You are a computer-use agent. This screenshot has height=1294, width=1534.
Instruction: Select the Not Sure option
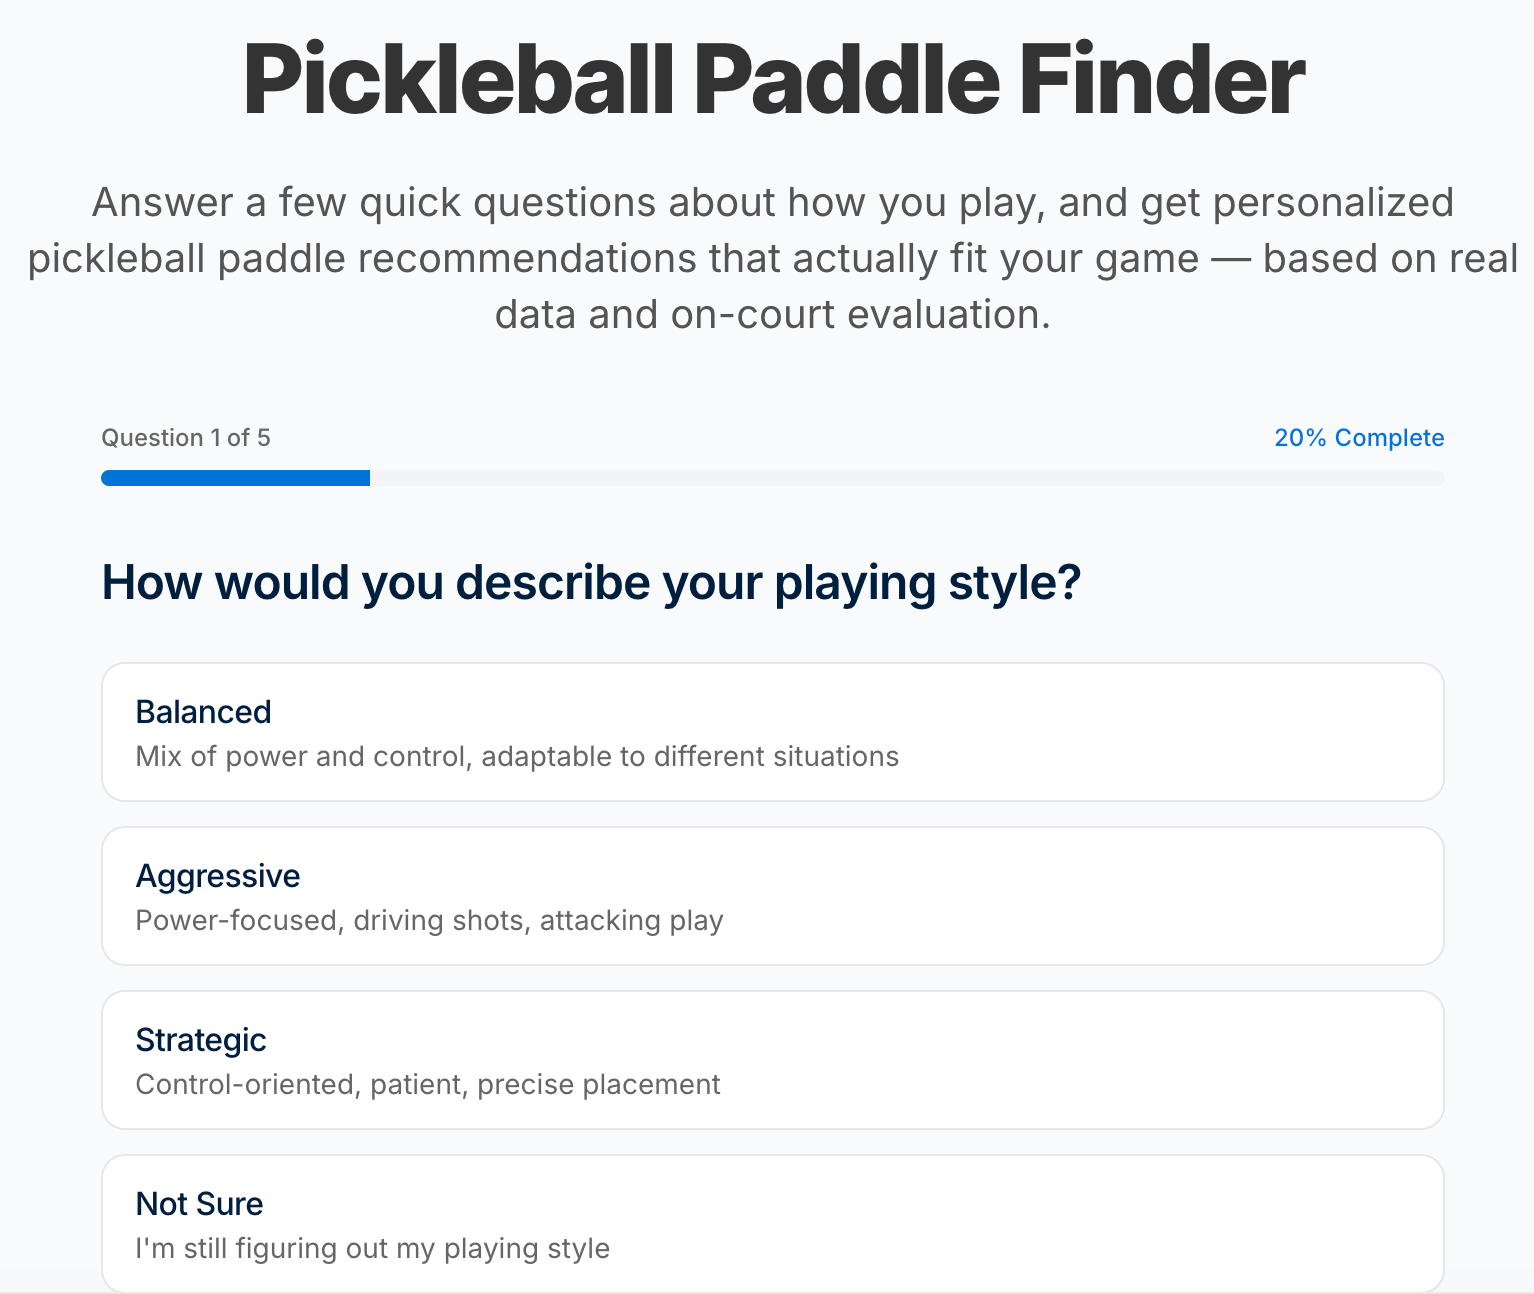click(x=772, y=1224)
